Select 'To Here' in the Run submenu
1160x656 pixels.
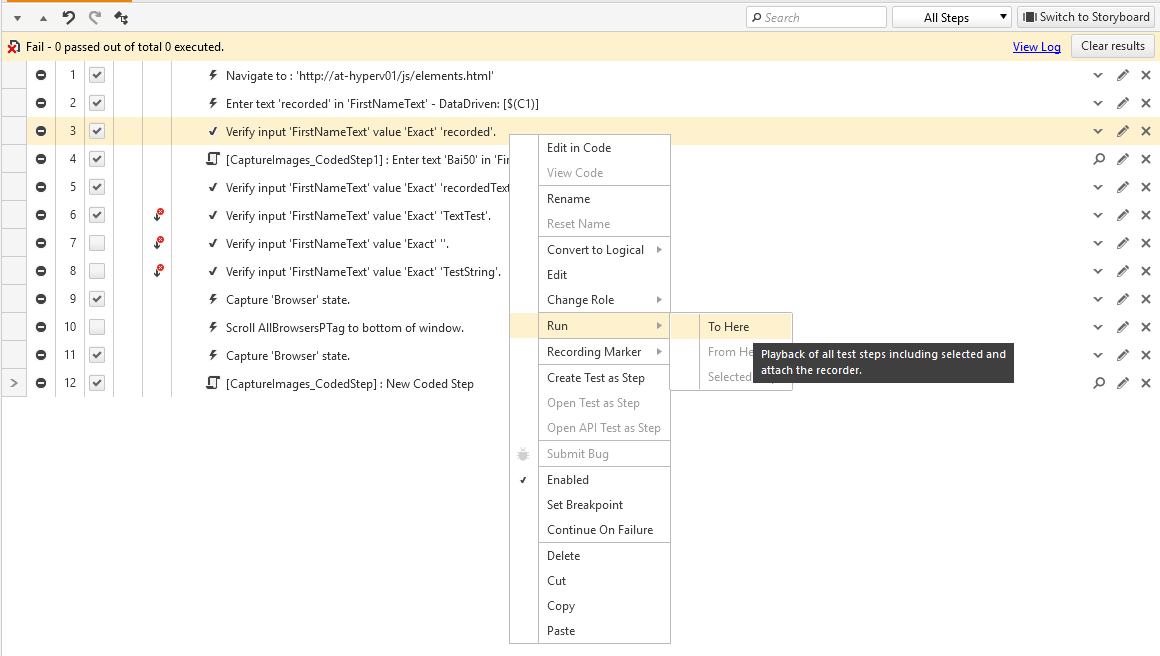pyautogui.click(x=729, y=327)
